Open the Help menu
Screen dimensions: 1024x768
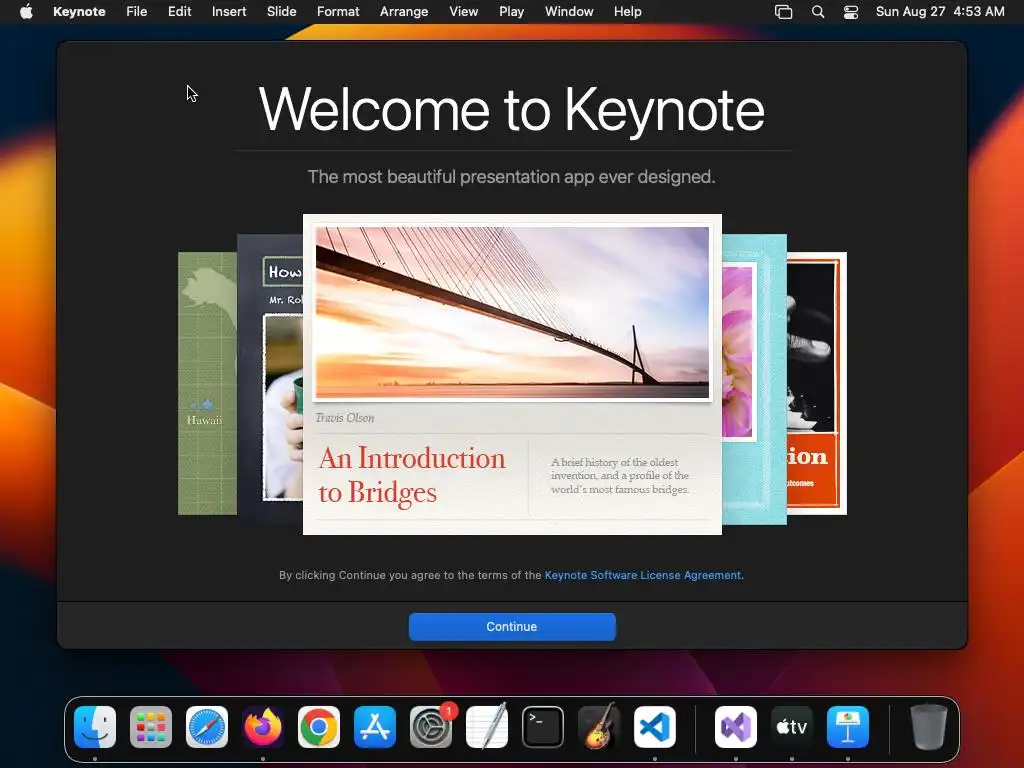[628, 12]
